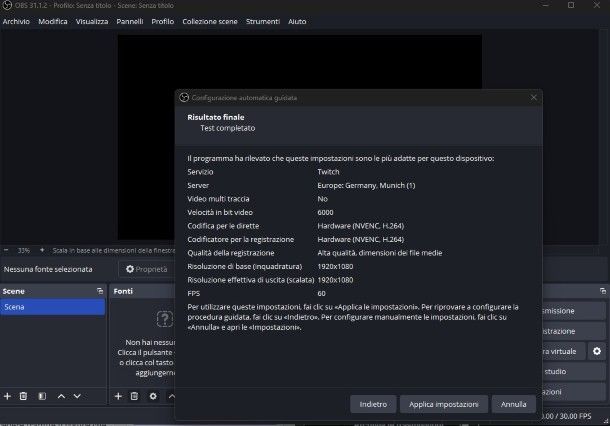This screenshot has height=426, width=610.
Task: Remove selected scene with trash icon
Action: tap(23, 396)
